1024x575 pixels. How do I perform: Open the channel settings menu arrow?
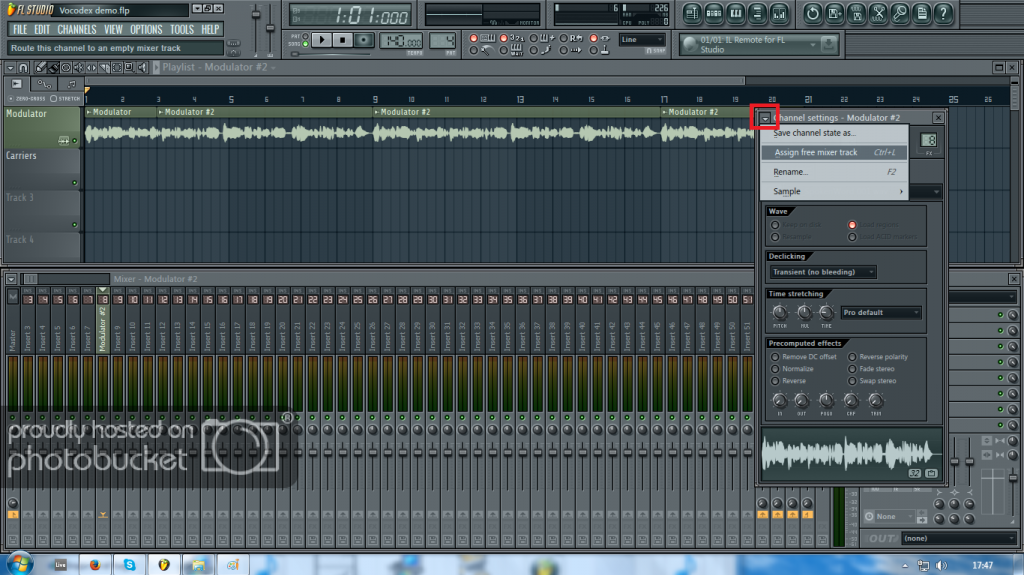(x=765, y=118)
